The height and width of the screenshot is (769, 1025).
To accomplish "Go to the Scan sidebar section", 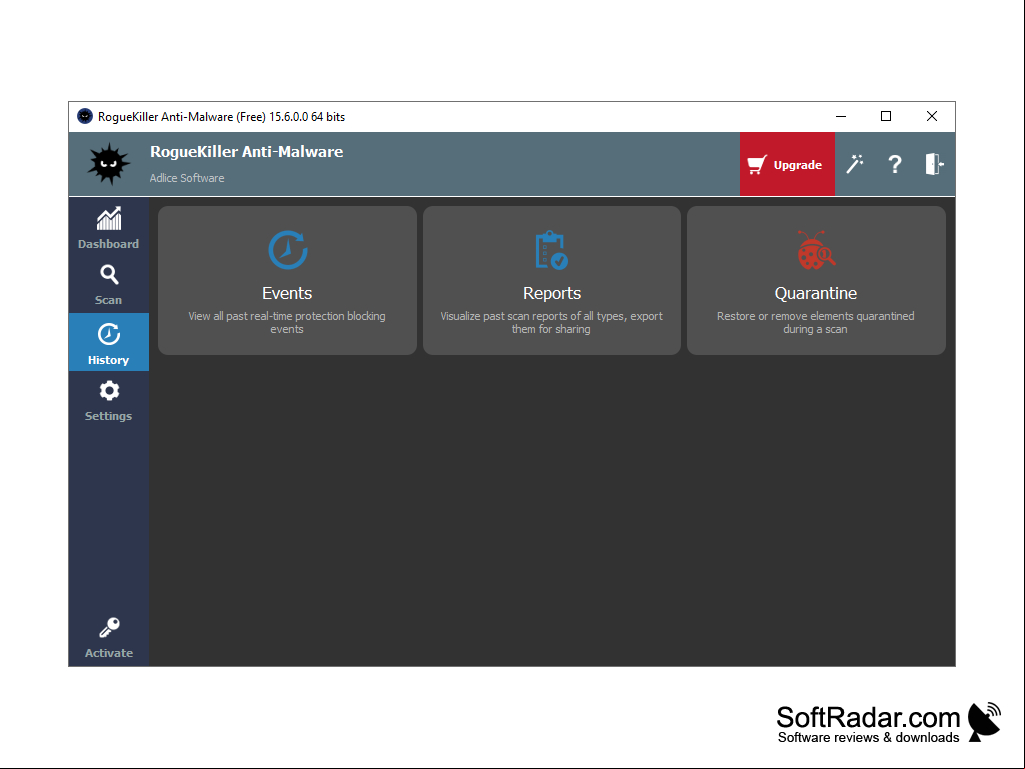I will (109, 285).
